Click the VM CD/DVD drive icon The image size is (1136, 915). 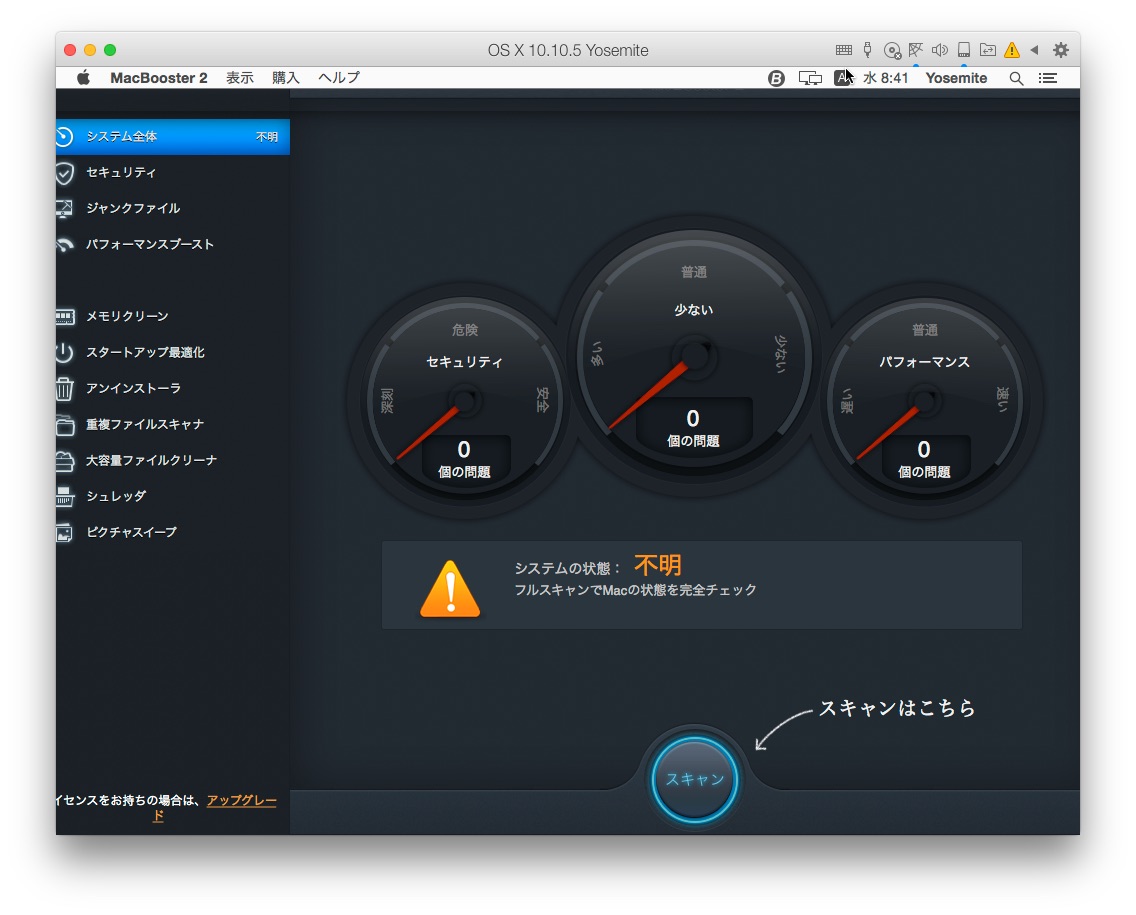(892, 50)
